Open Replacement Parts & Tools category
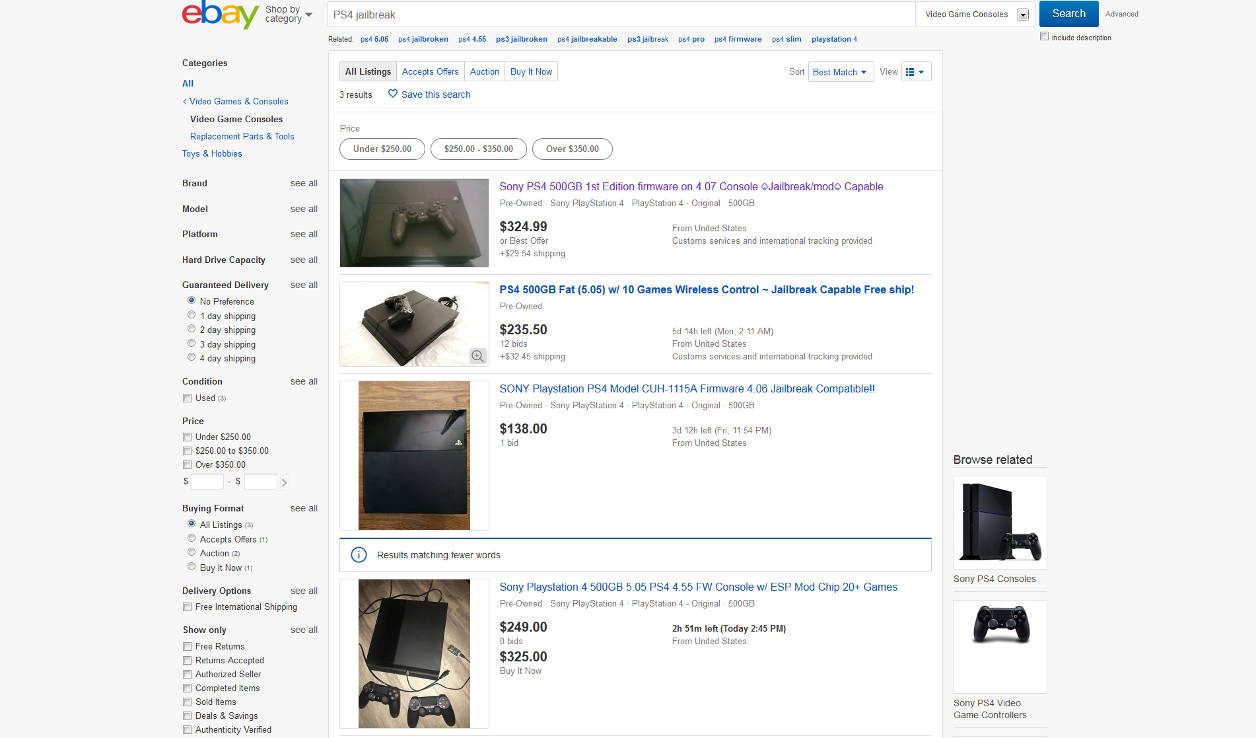The height and width of the screenshot is (738, 1256). pyautogui.click(x=242, y=136)
